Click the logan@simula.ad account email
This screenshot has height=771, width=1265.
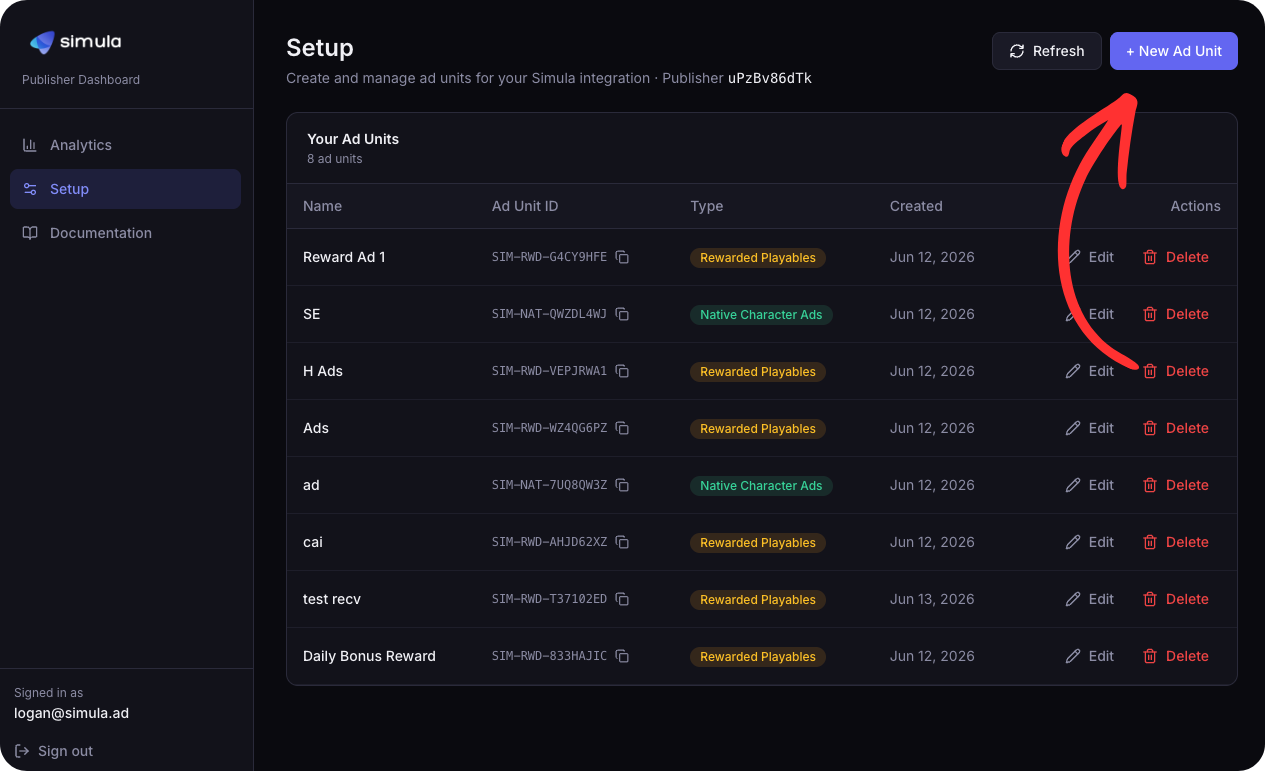(71, 713)
